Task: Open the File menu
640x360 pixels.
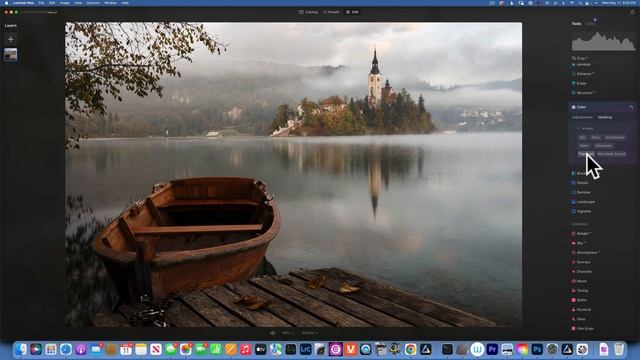Action: click(x=41, y=3)
